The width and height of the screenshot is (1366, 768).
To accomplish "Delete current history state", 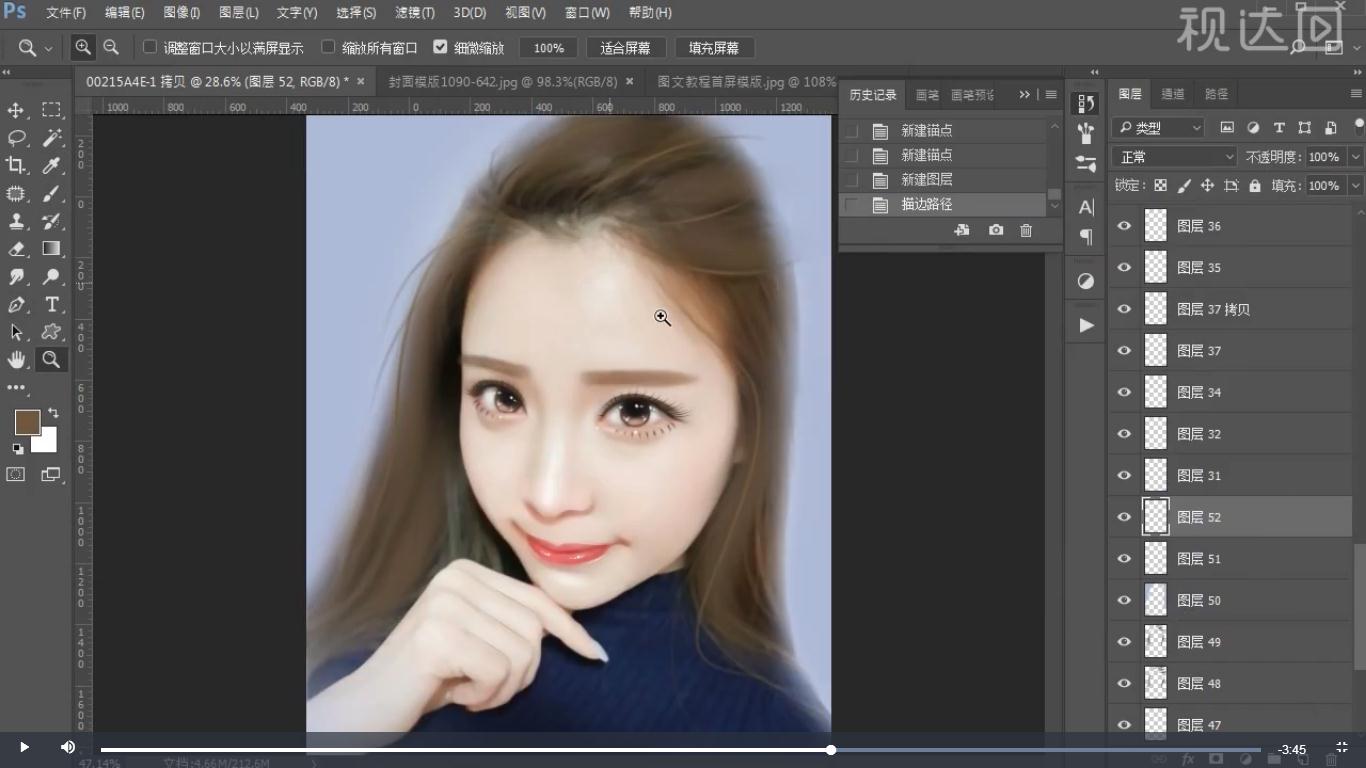I will click(x=1026, y=230).
